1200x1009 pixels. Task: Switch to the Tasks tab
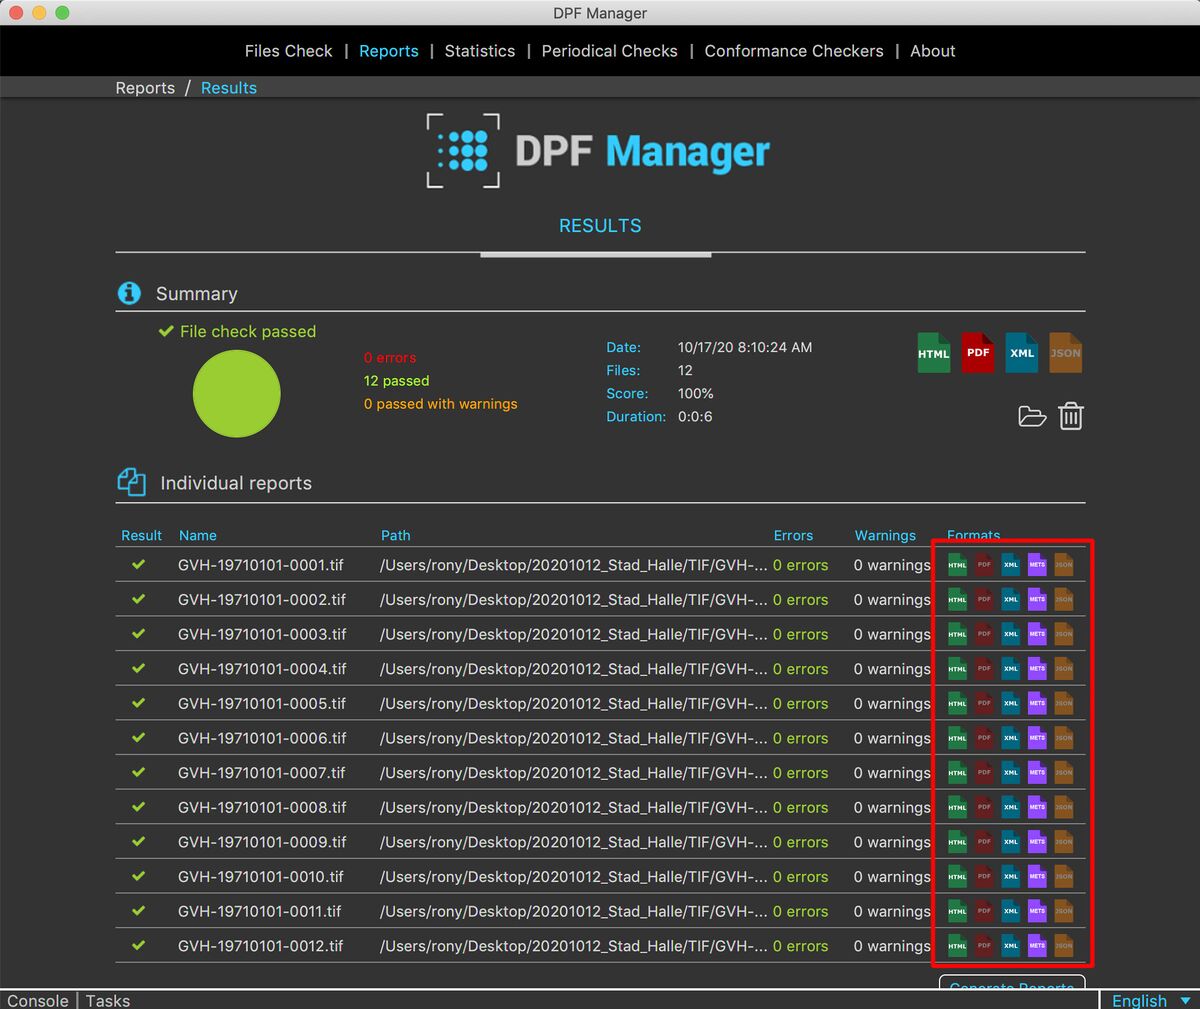(107, 1000)
